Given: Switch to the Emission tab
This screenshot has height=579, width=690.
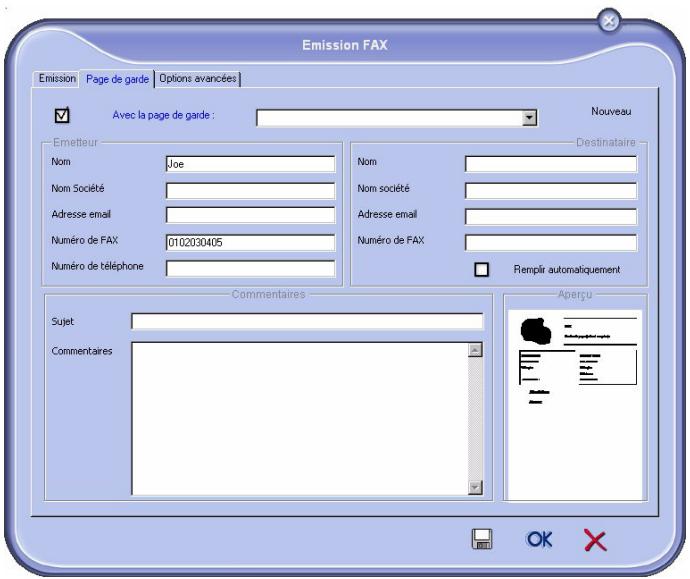Looking at the screenshot, I should point(57,79).
